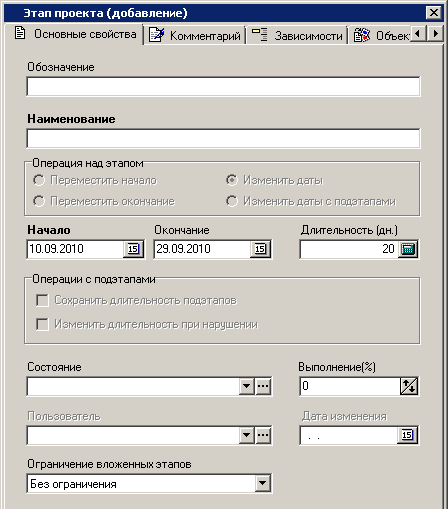Select Изменить даты с подэтапами radio option
448x509 pixels.
point(232,201)
